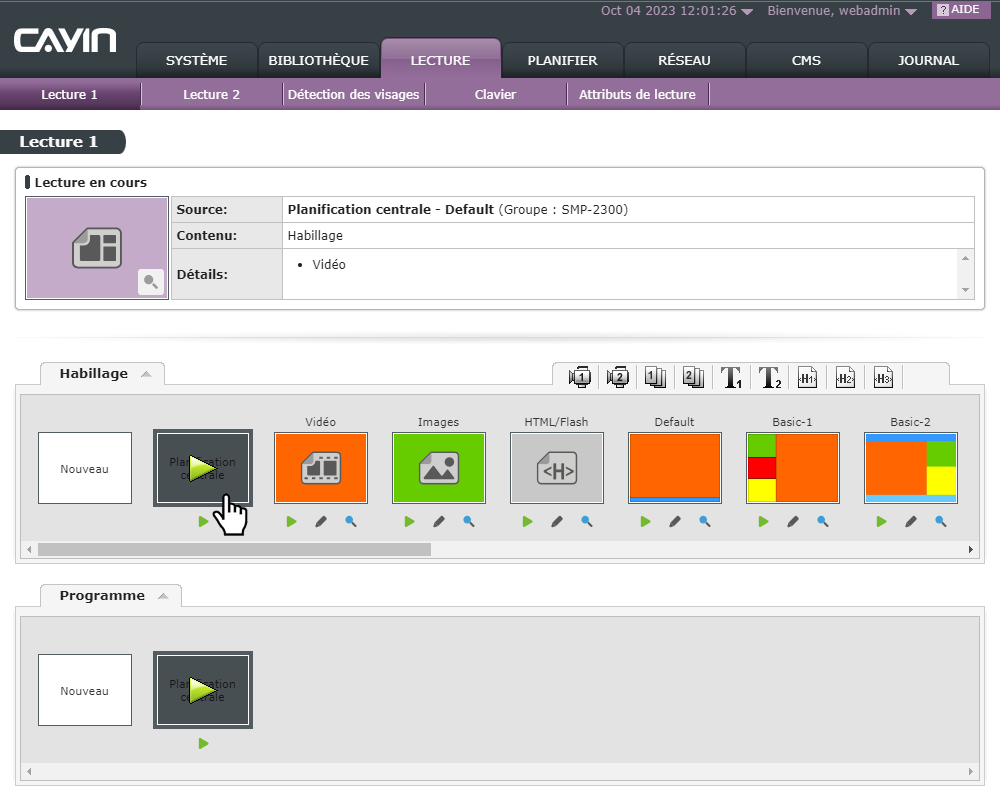This screenshot has width=1000, height=799.
Task: Edit the Basic-1 skin
Action: coord(793,522)
